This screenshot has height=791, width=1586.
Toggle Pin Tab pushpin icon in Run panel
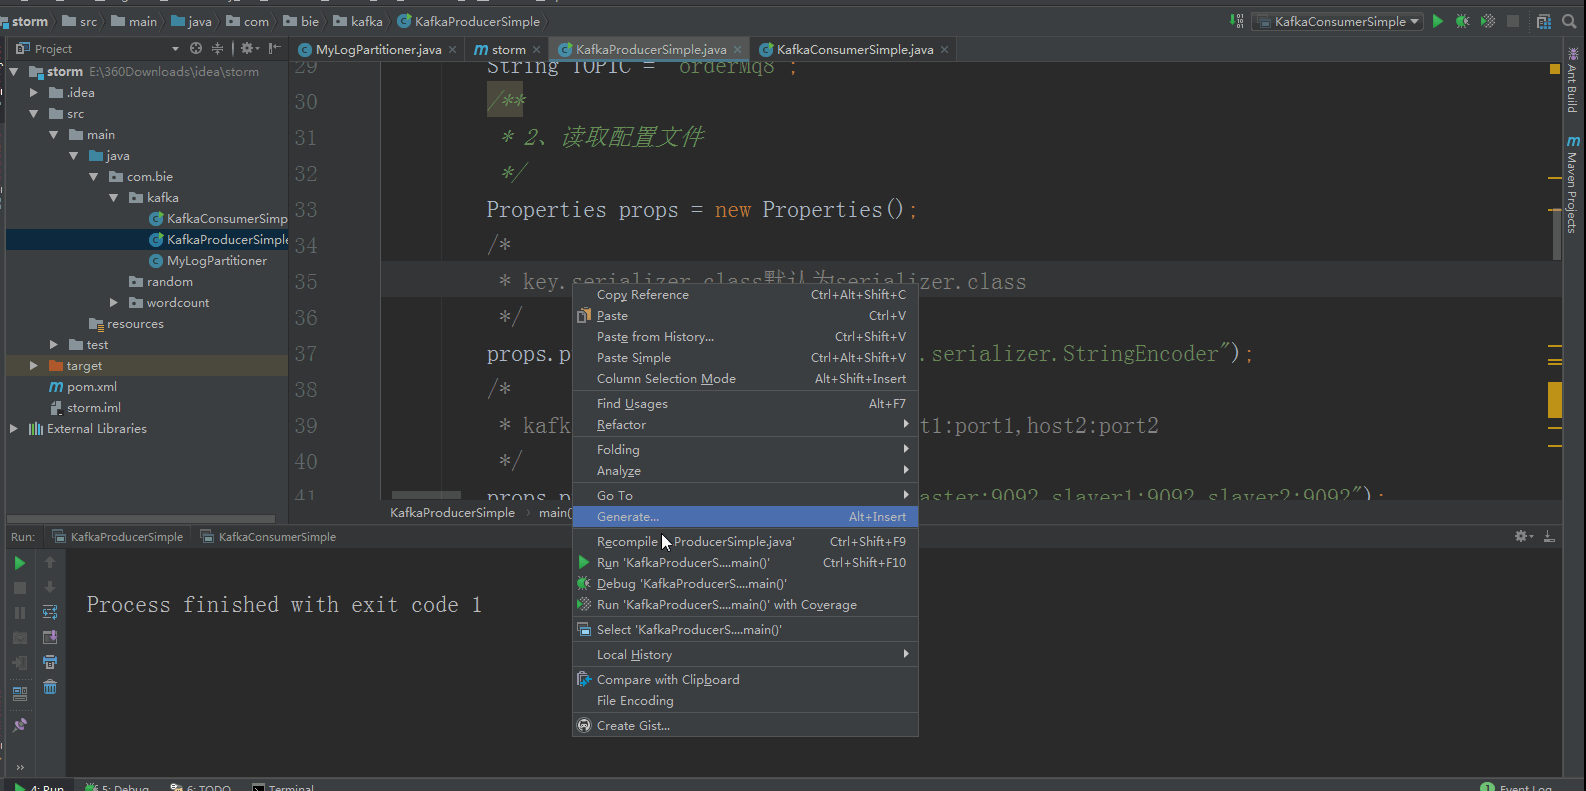(x=19, y=725)
